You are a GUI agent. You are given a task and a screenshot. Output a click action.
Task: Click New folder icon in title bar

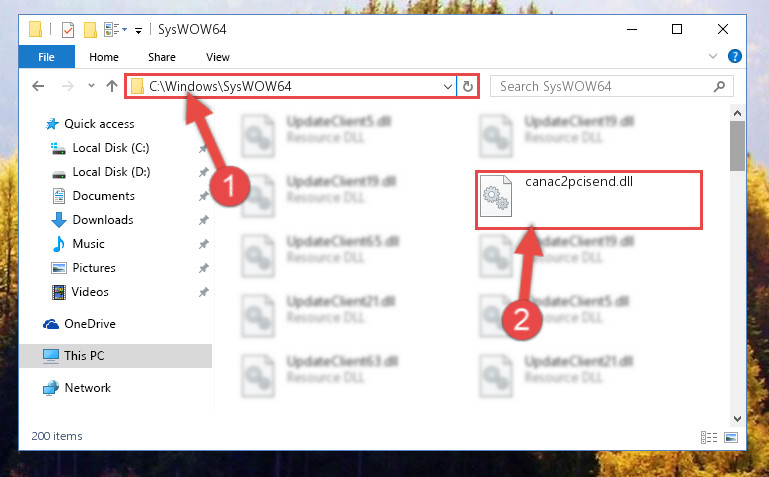90,30
